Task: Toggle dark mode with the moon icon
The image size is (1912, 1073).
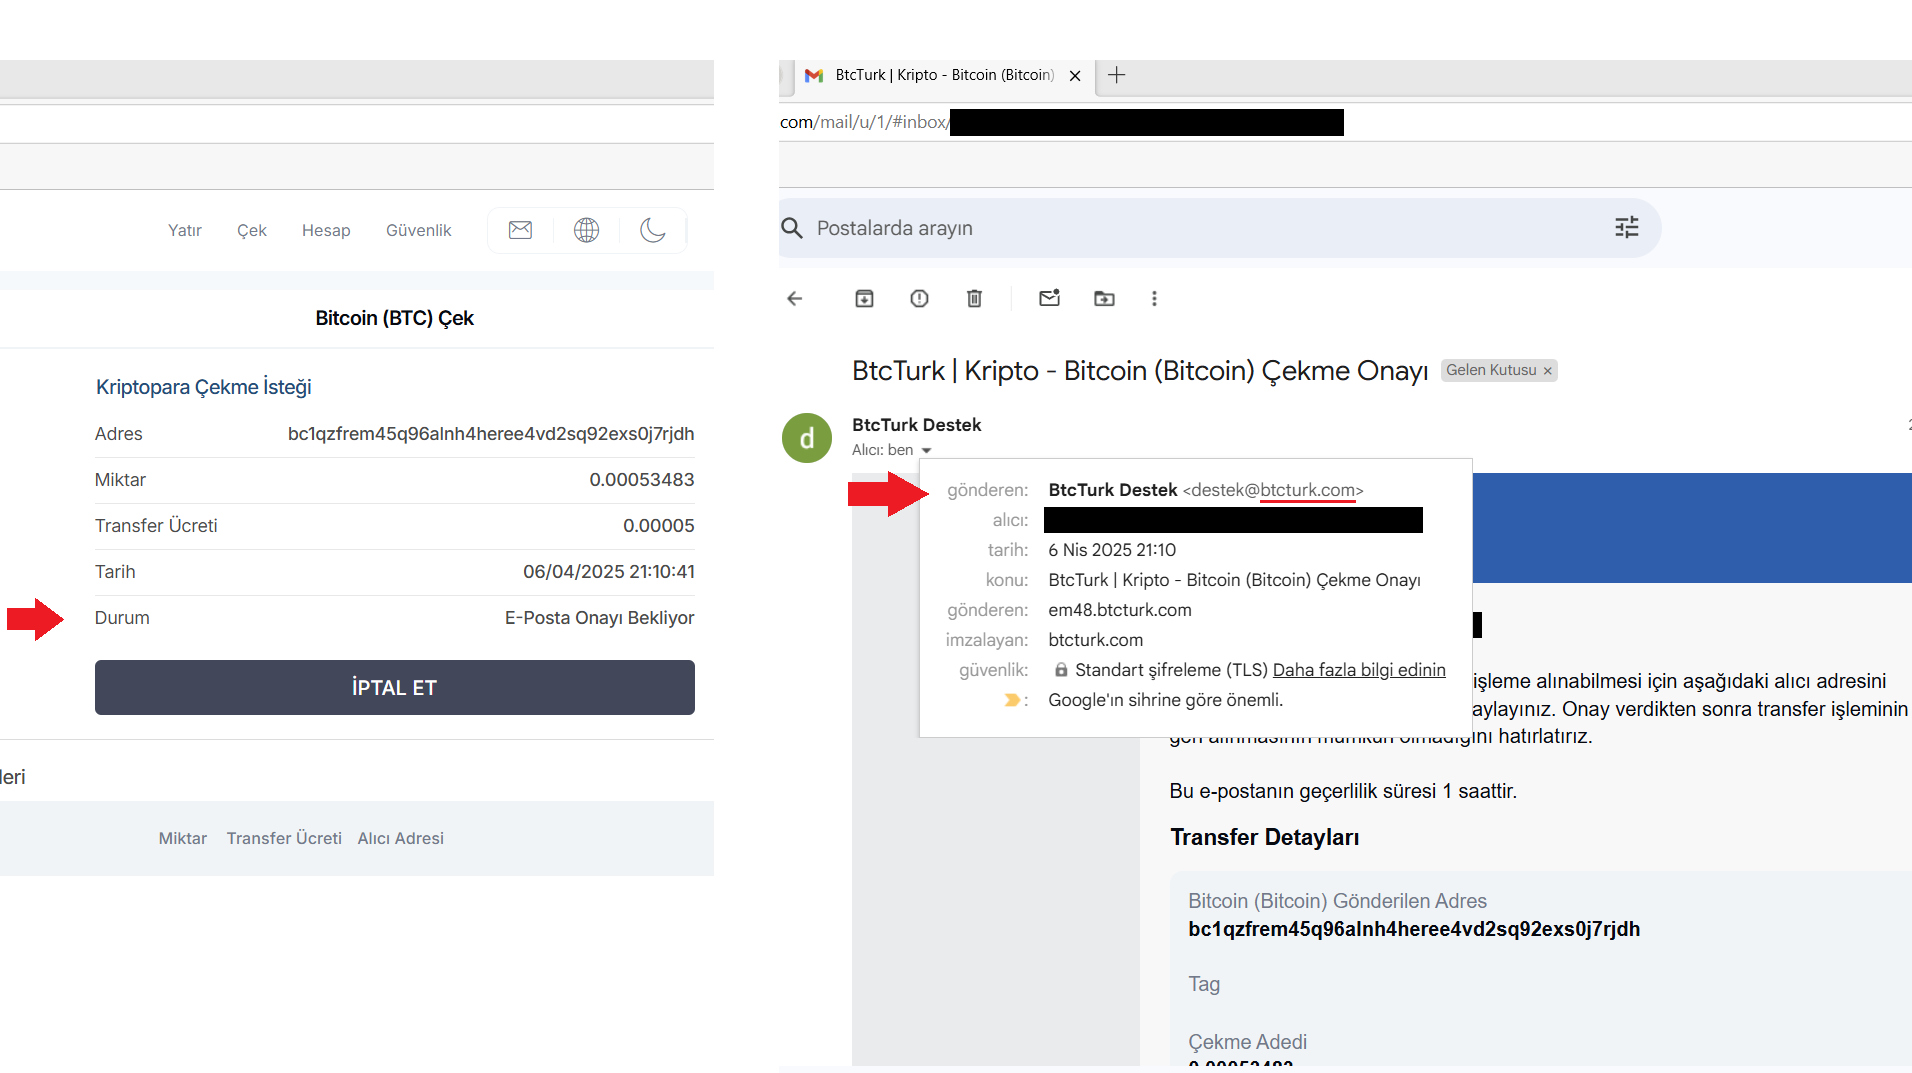Action: point(652,231)
